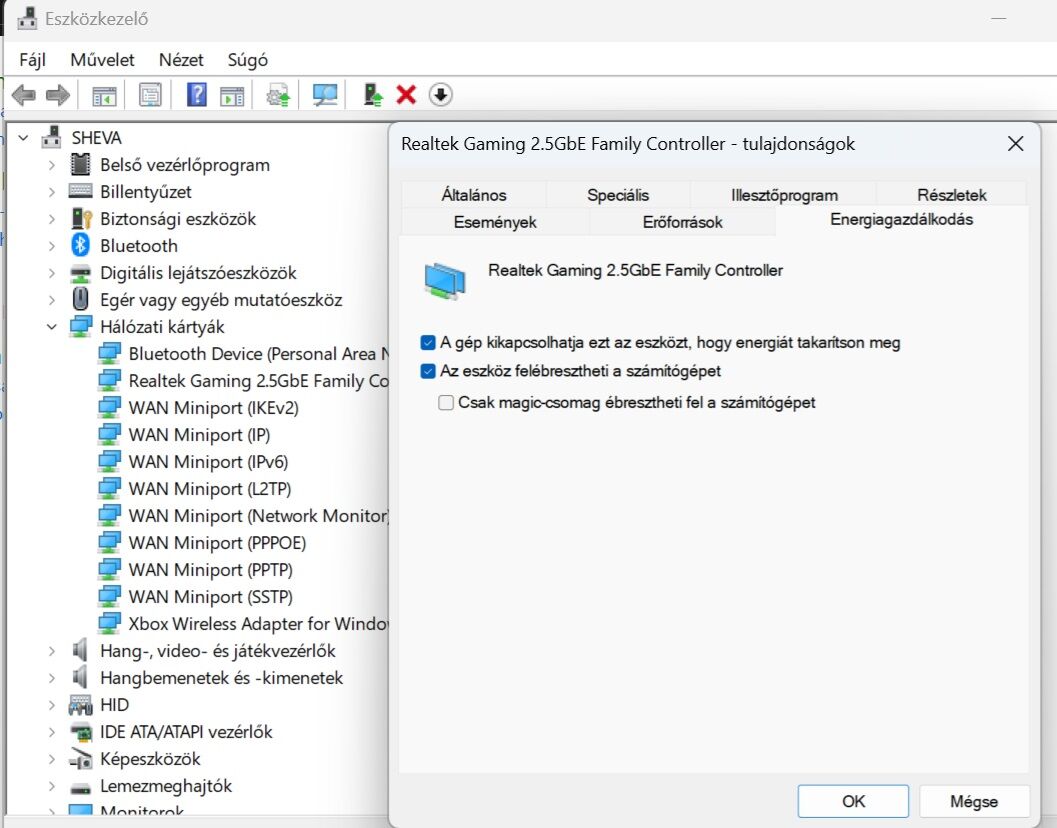1057x828 pixels.
Task: Expand the Bluetooth category chevron
Action: (x=52, y=245)
